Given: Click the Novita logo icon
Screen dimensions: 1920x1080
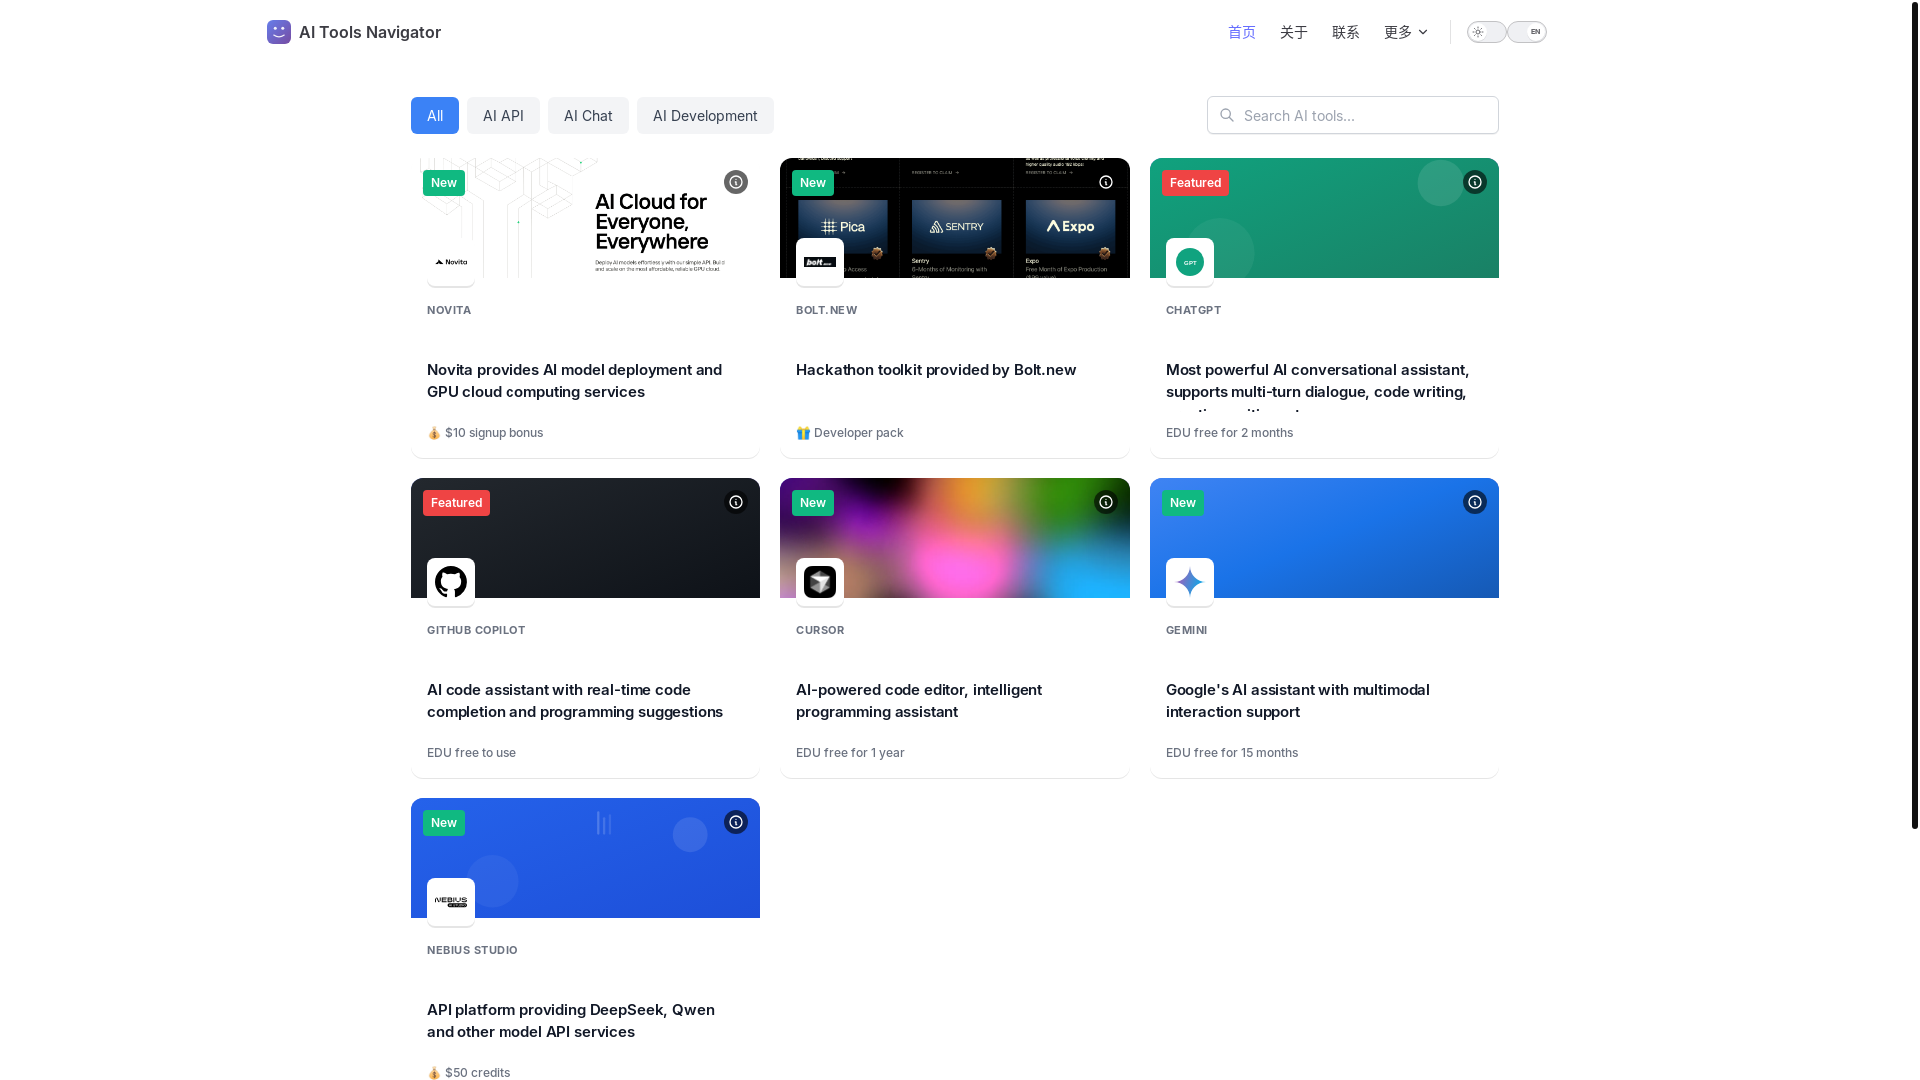Looking at the screenshot, I should click(x=451, y=262).
